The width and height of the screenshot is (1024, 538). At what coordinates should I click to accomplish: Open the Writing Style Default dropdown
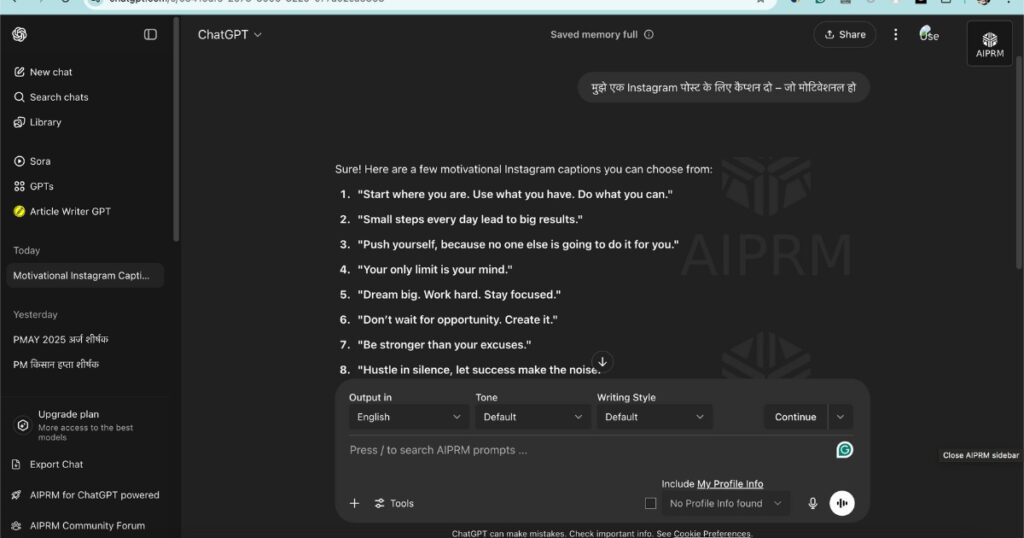654,417
